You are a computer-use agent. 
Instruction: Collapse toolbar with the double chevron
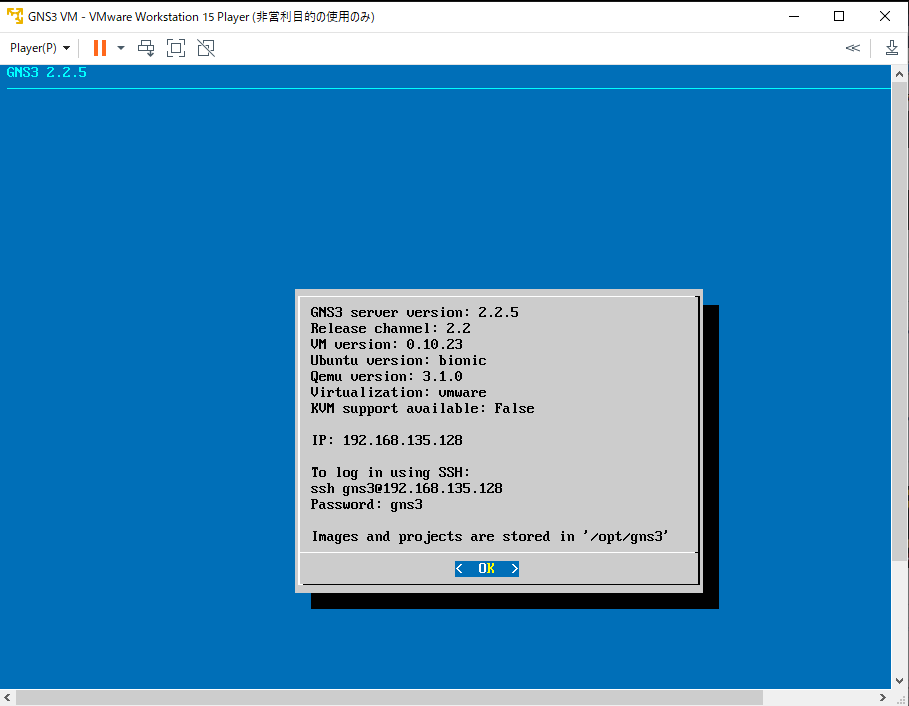pos(852,48)
